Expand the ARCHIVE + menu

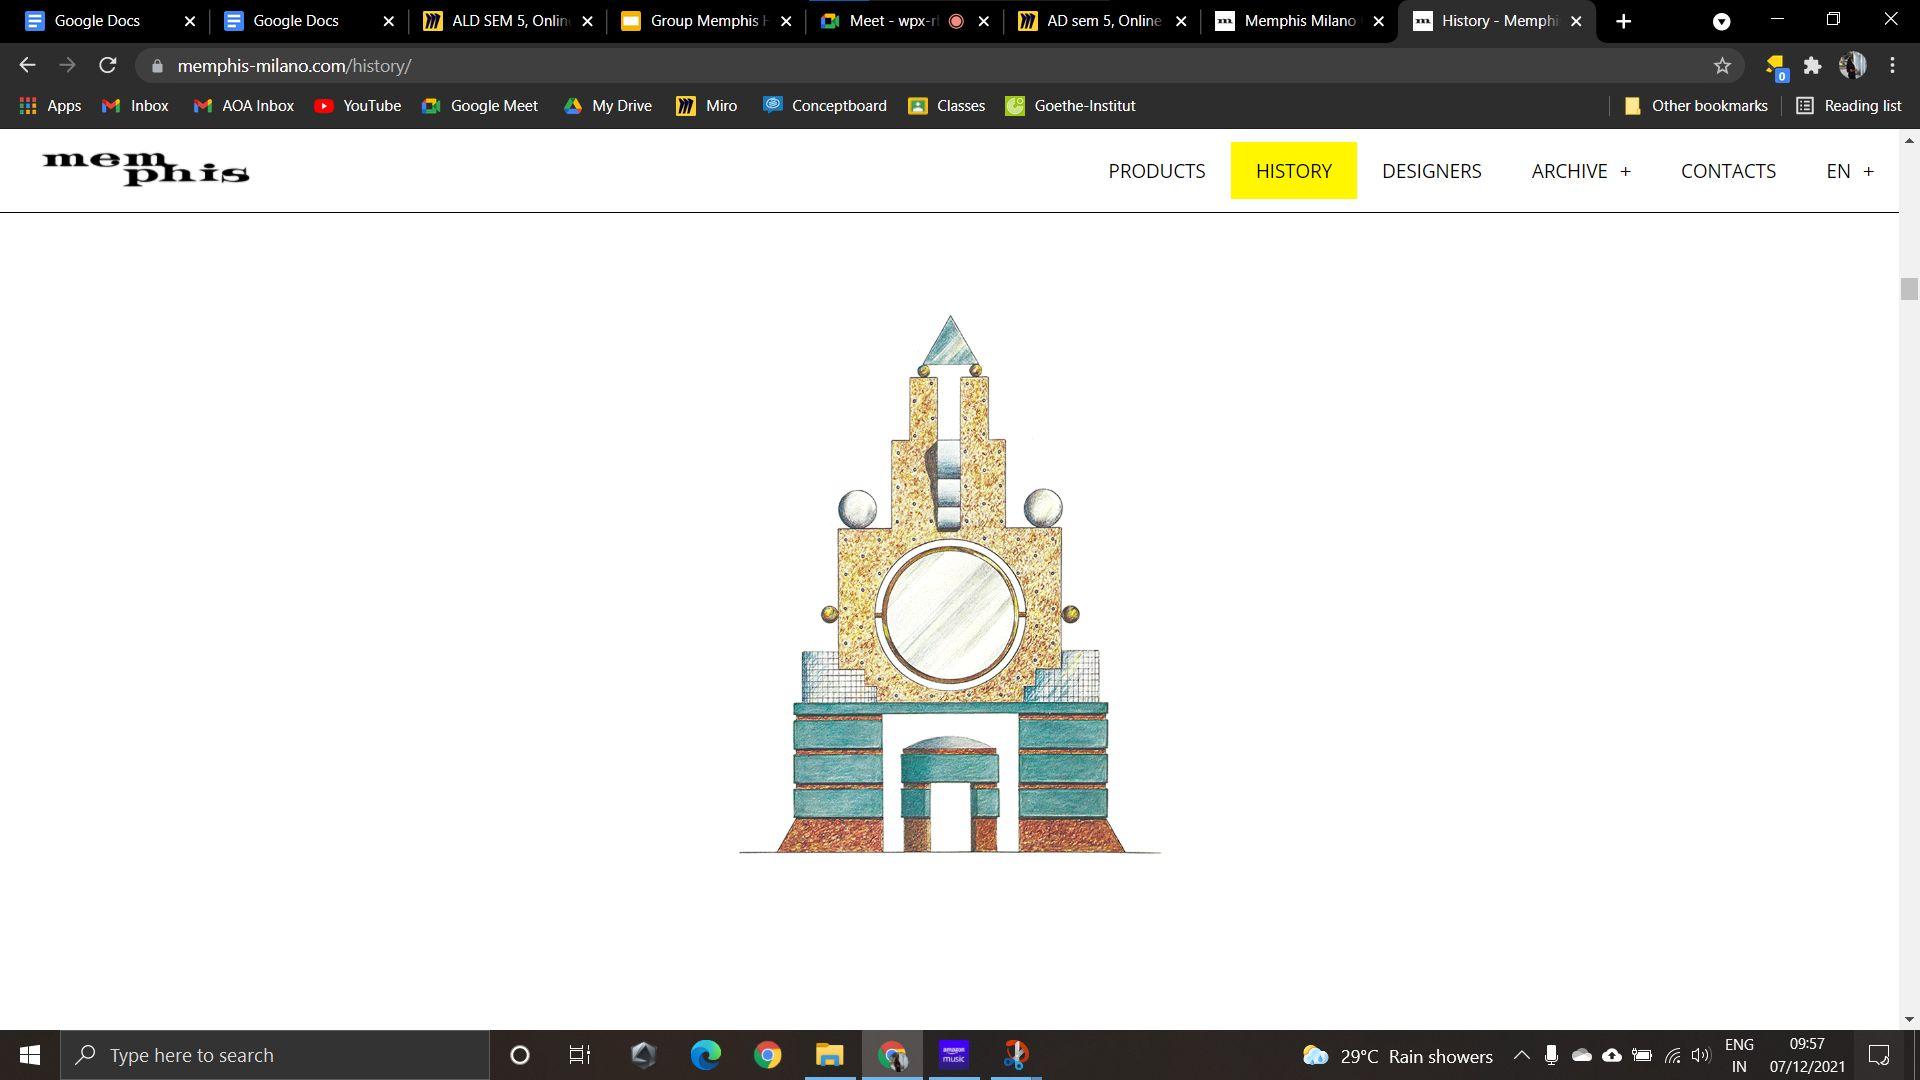(1580, 171)
